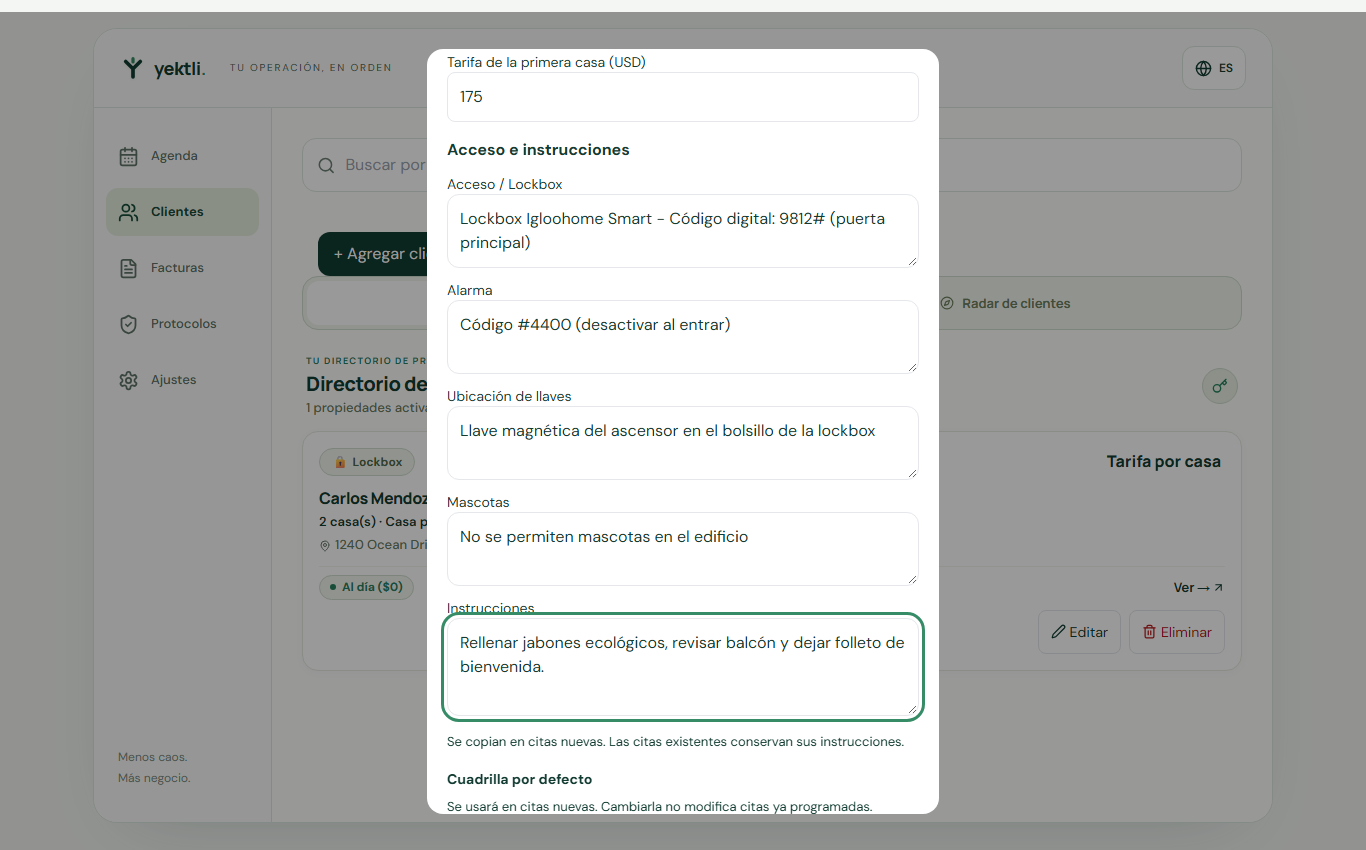Open Ajustes settings in the sidebar
This screenshot has width=1366, height=850.
182,380
